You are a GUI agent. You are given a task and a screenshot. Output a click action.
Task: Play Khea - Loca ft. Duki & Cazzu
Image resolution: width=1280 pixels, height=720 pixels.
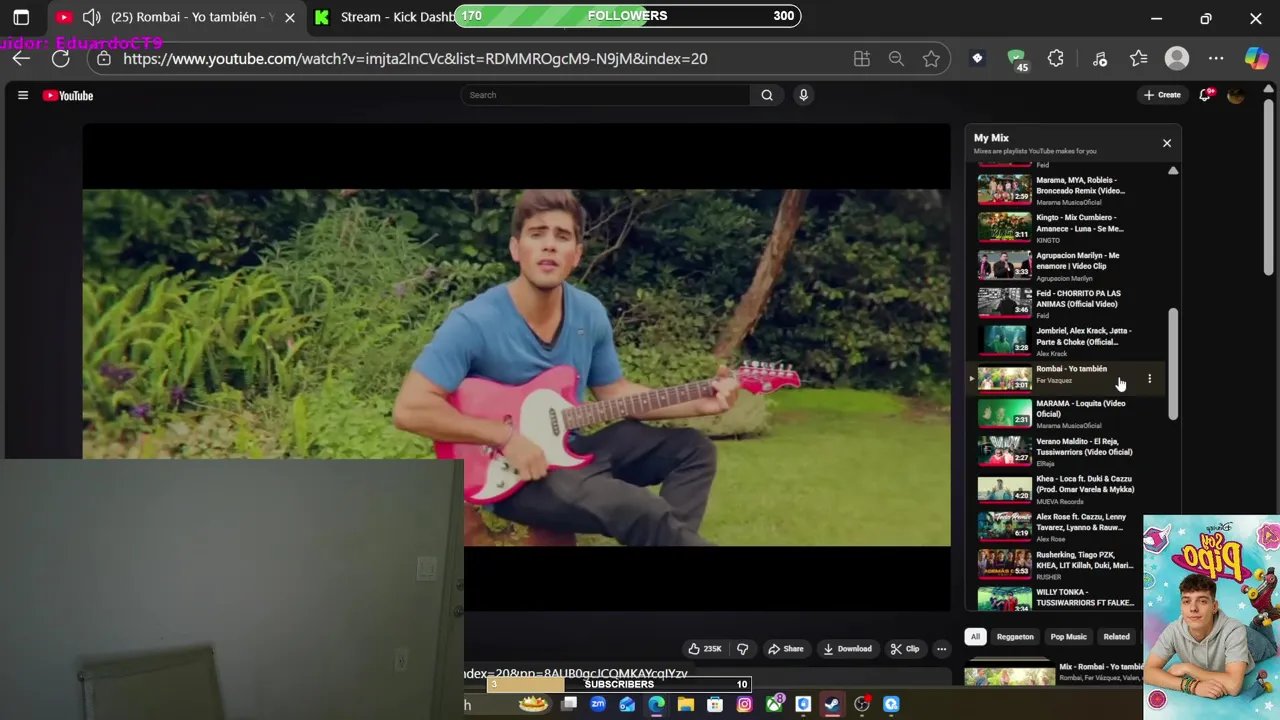(1067, 490)
